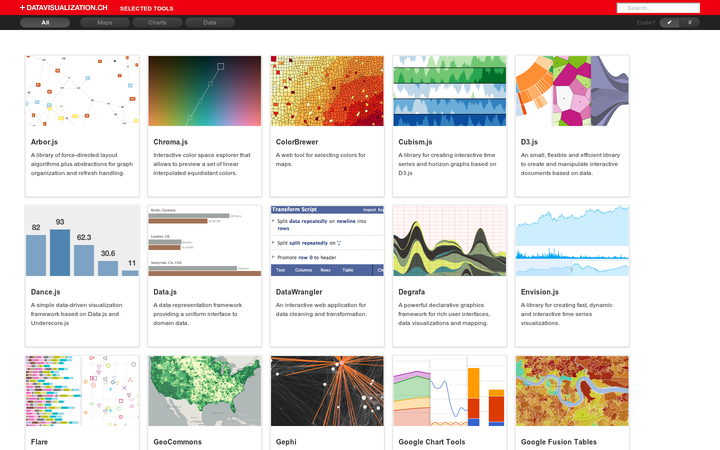Open the DataWrangler Transform Script thumbnail

327,241
